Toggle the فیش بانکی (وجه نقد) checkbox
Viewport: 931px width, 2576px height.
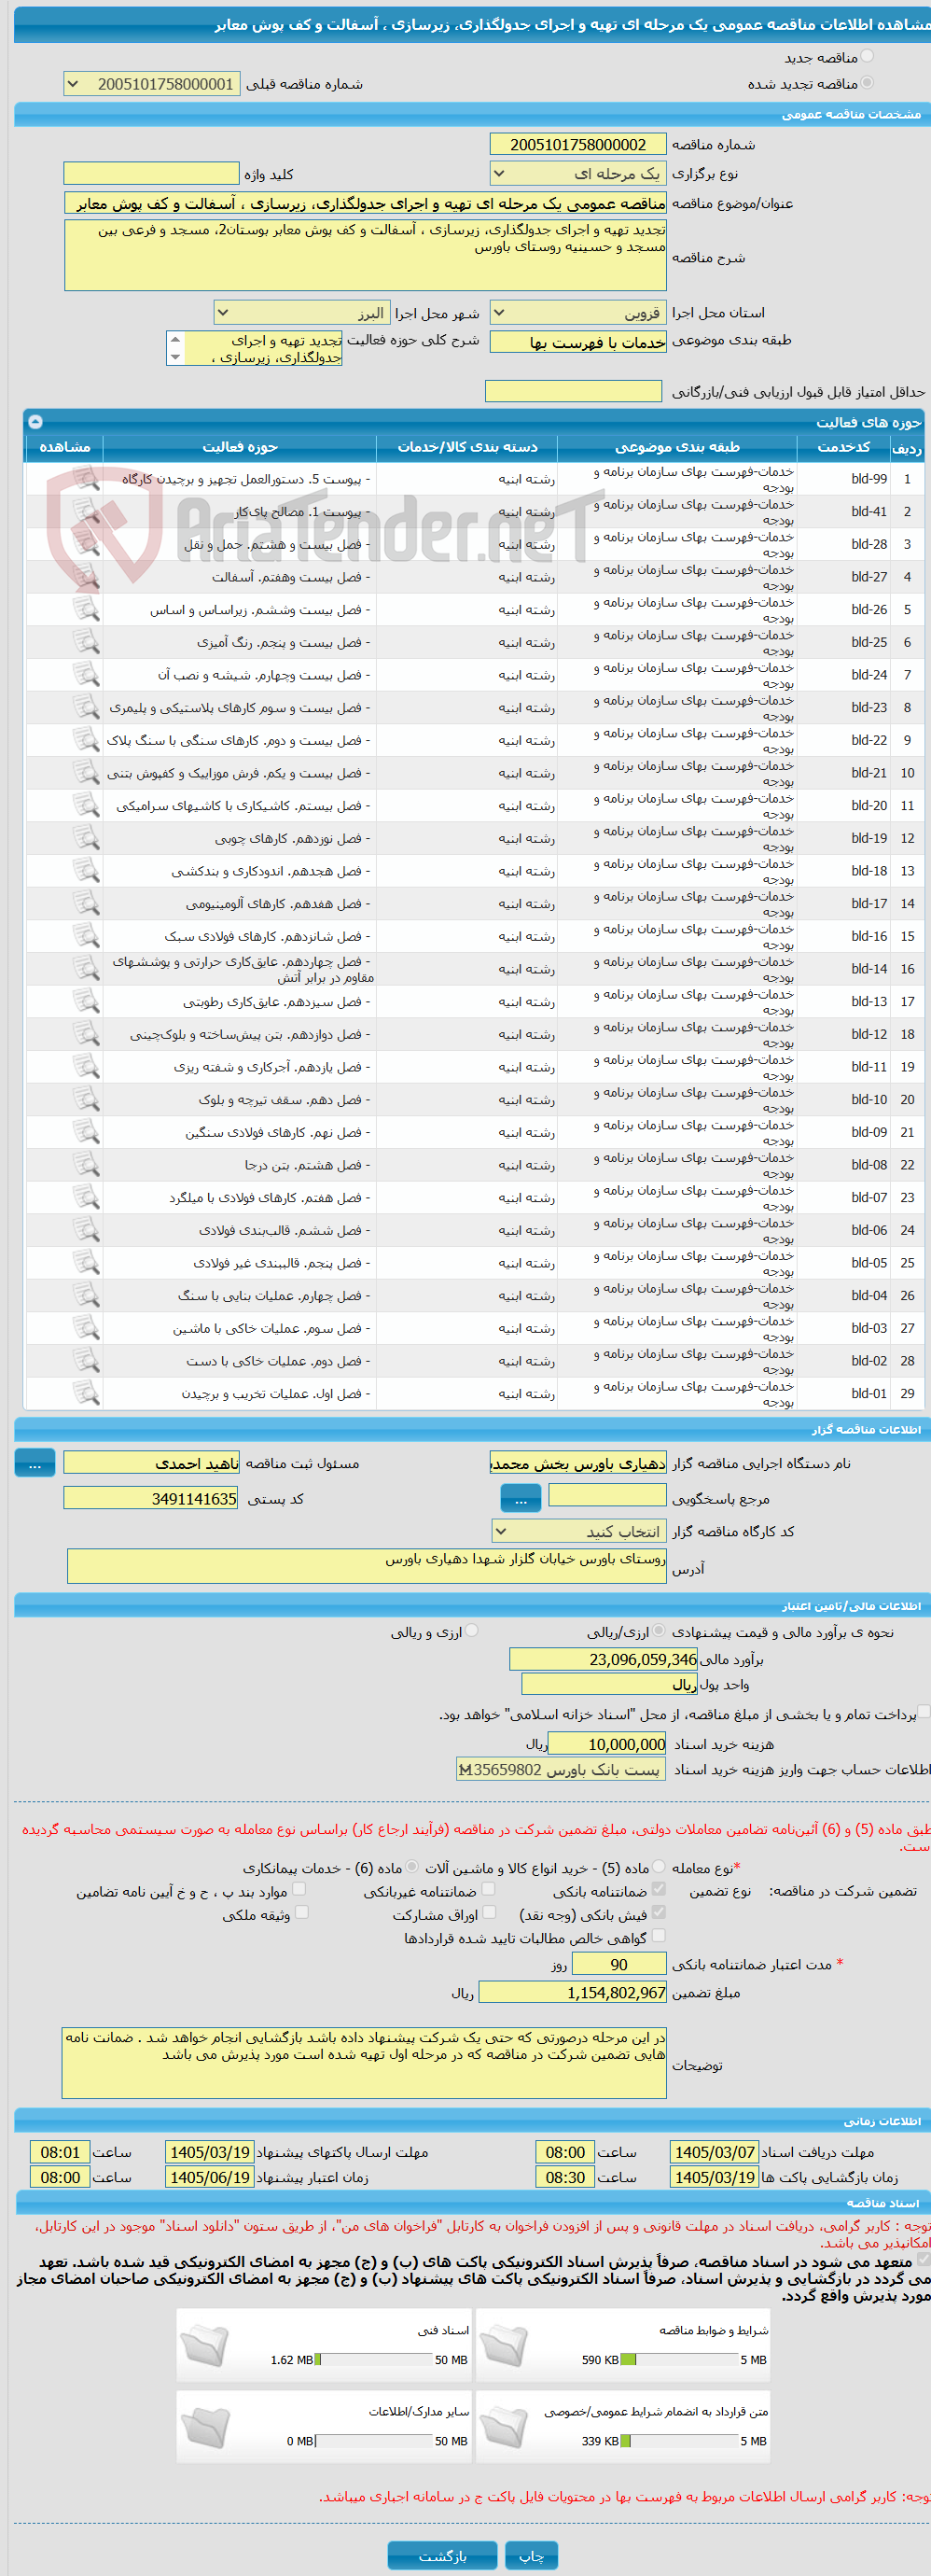click(x=658, y=1912)
